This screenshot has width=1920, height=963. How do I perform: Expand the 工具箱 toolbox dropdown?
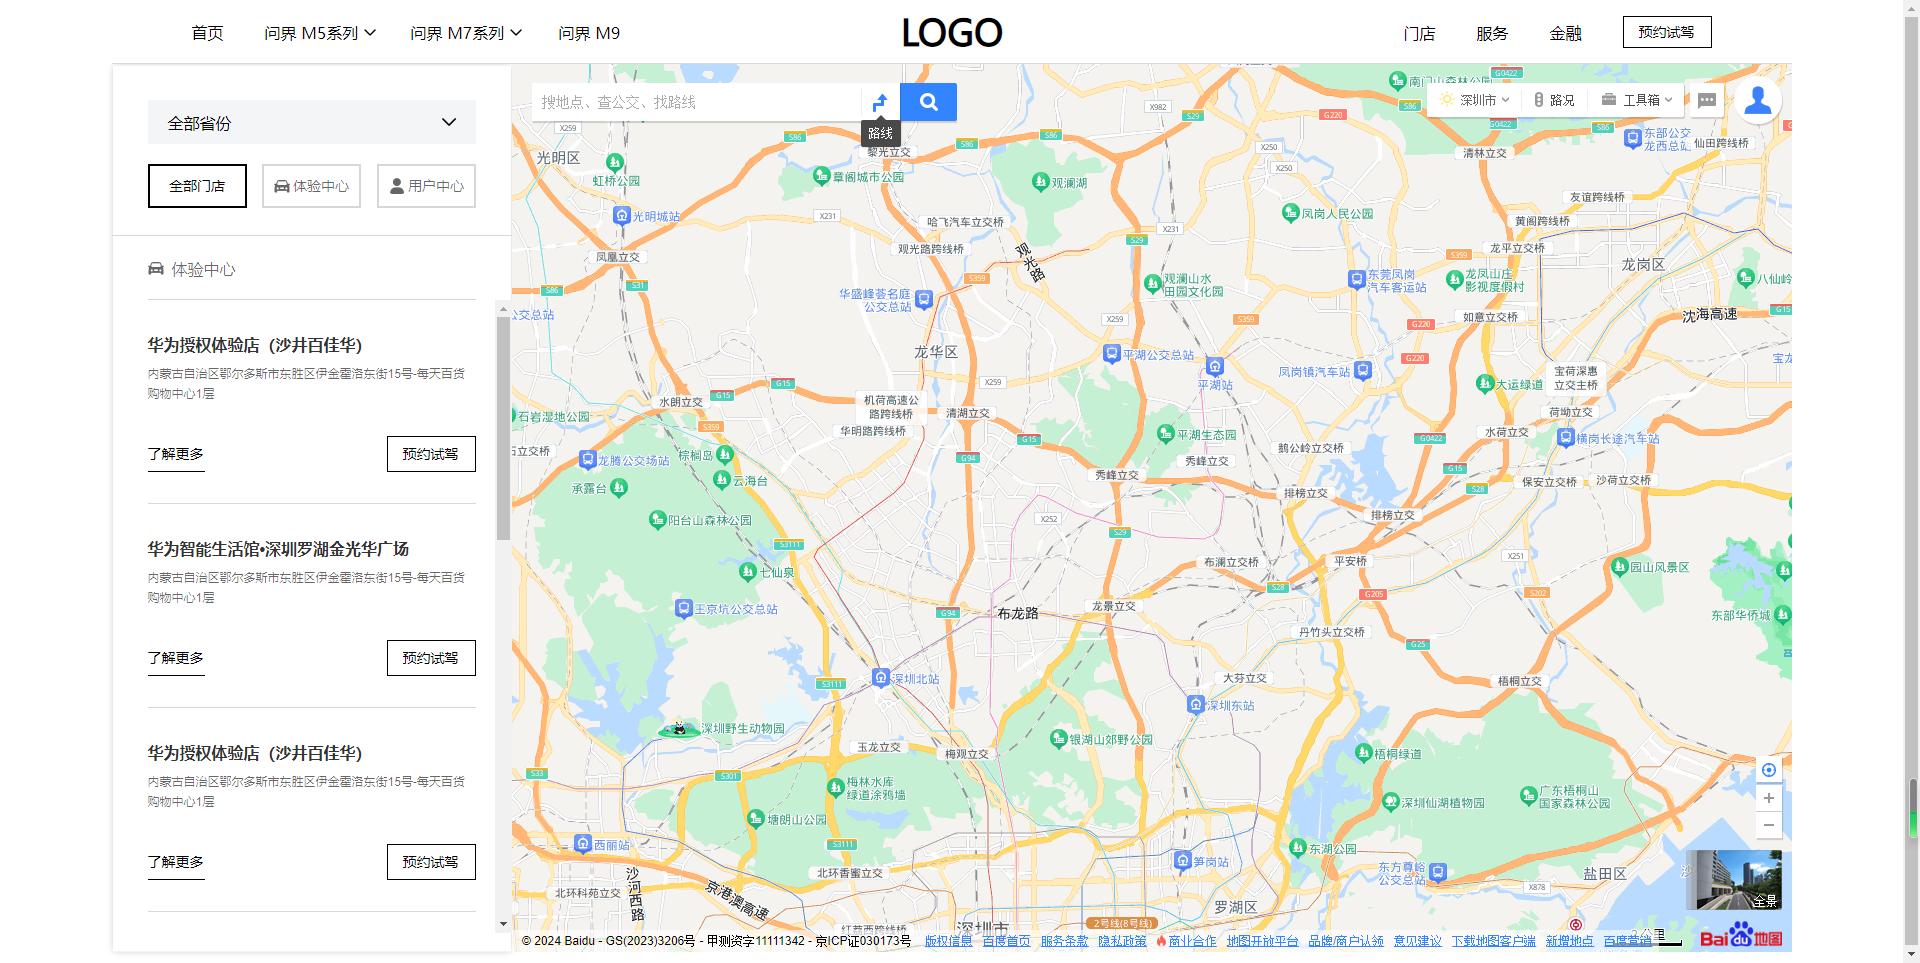pyautogui.click(x=1637, y=100)
